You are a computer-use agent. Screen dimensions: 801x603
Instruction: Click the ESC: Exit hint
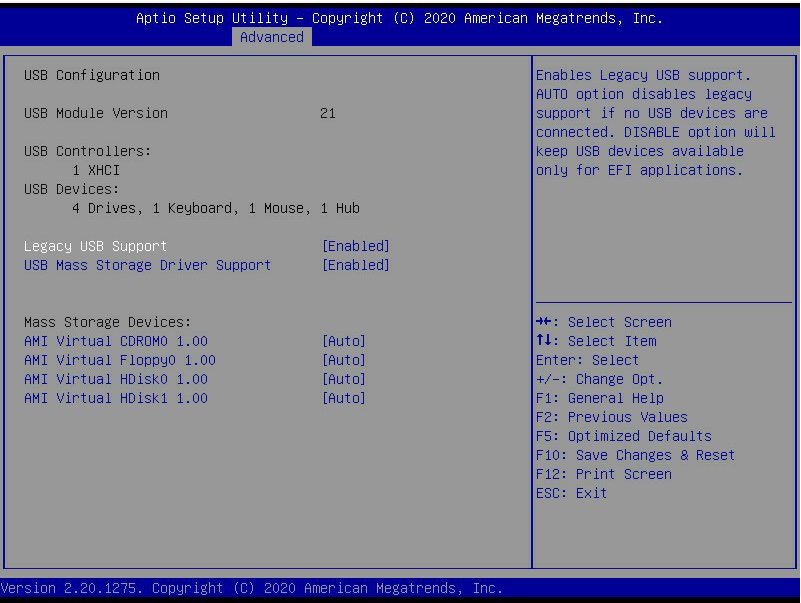[572, 493]
